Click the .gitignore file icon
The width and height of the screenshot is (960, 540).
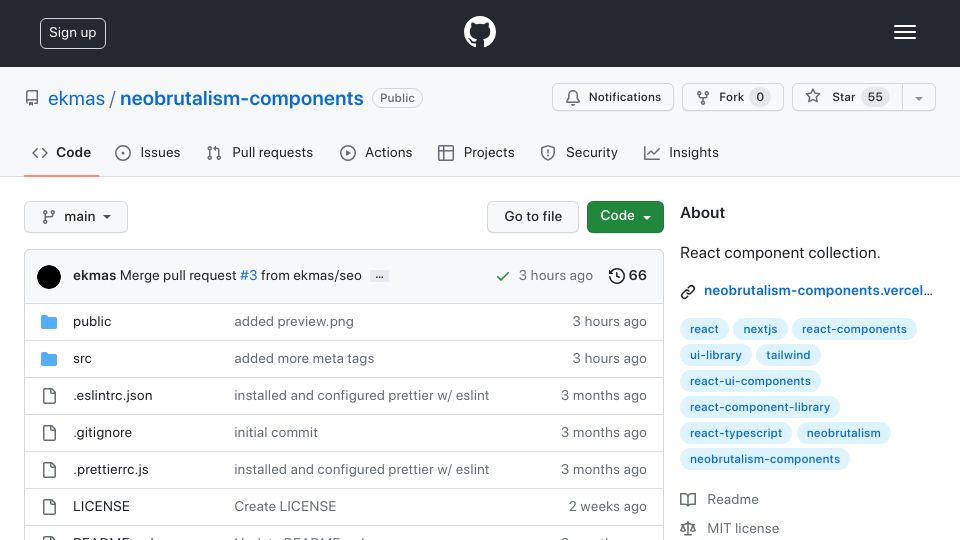50,433
